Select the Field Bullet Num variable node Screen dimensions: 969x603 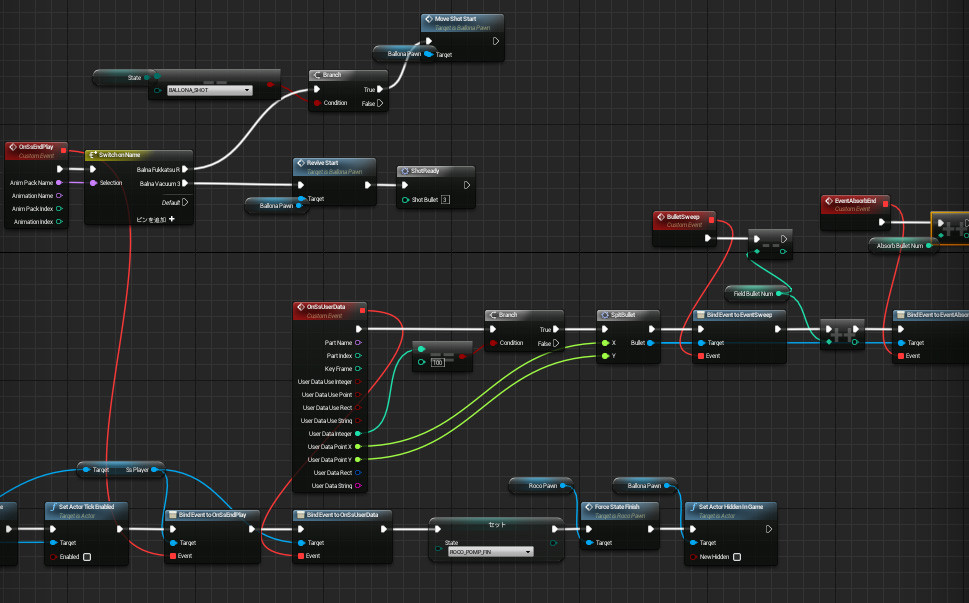(x=757, y=293)
